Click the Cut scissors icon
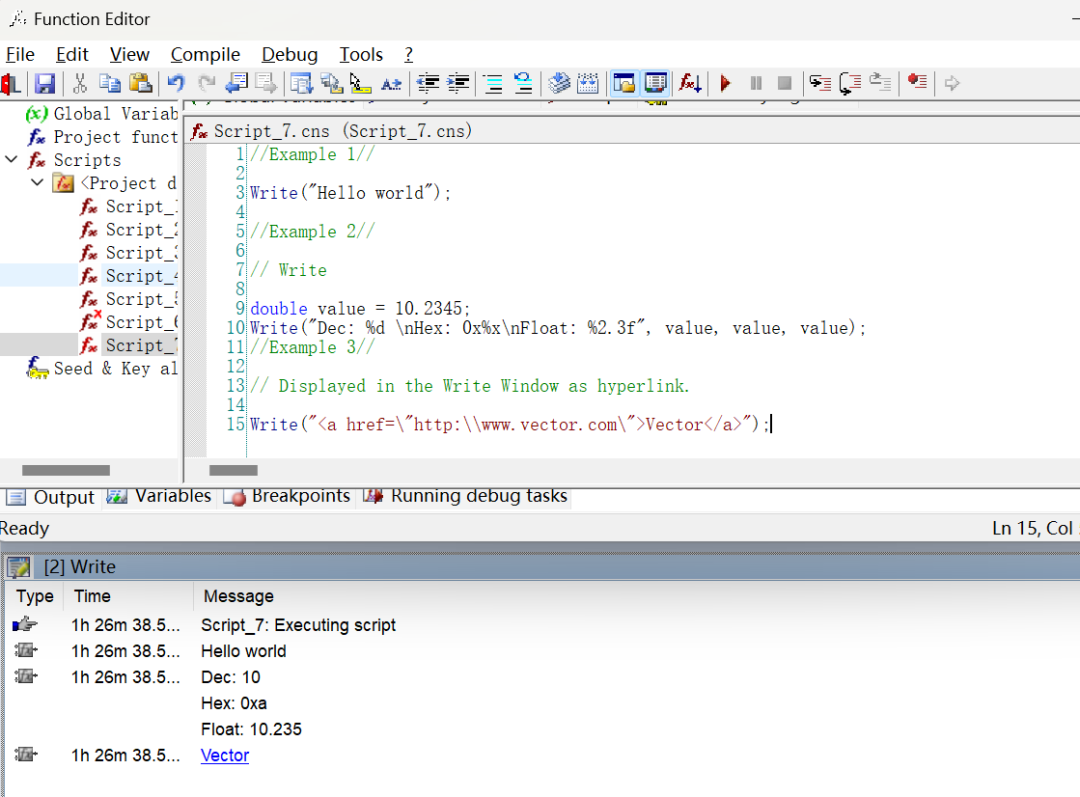1080x797 pixels. click(x=80, y=84)
